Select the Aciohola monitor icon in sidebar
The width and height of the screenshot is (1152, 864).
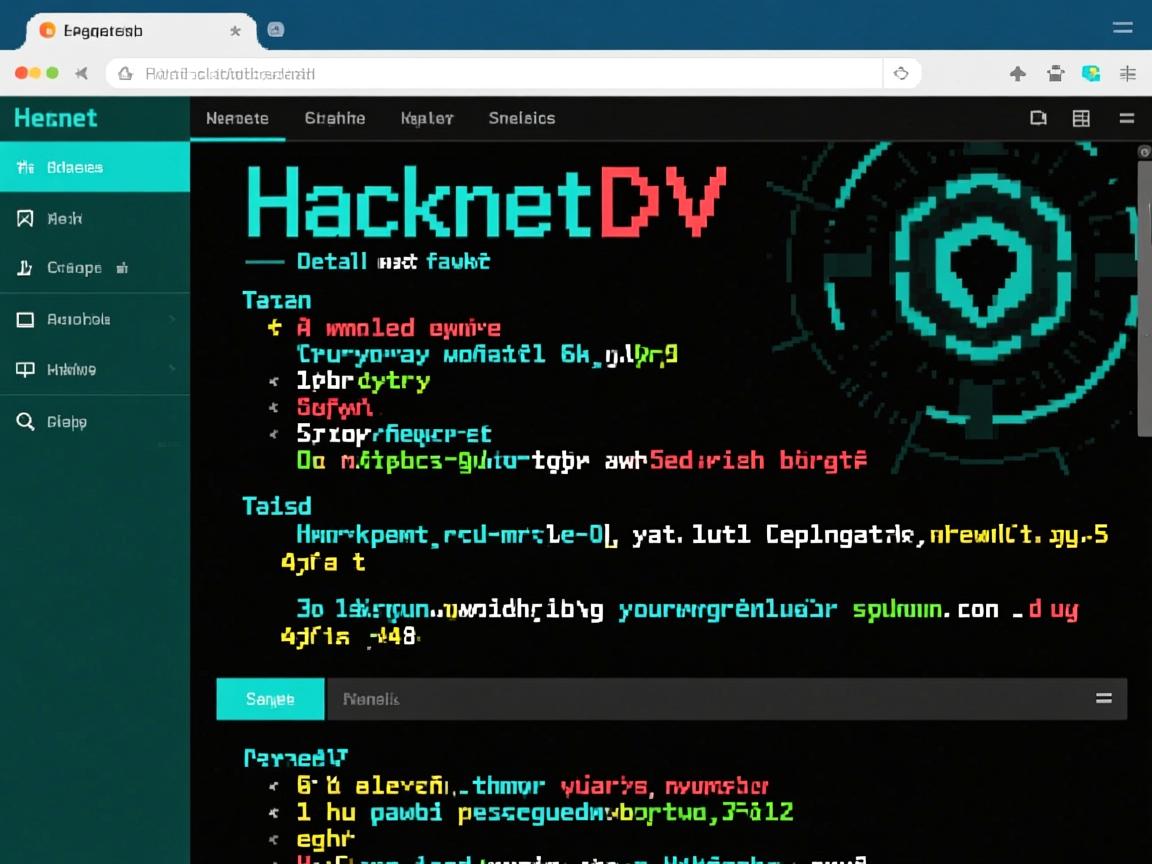click(25, 319)
